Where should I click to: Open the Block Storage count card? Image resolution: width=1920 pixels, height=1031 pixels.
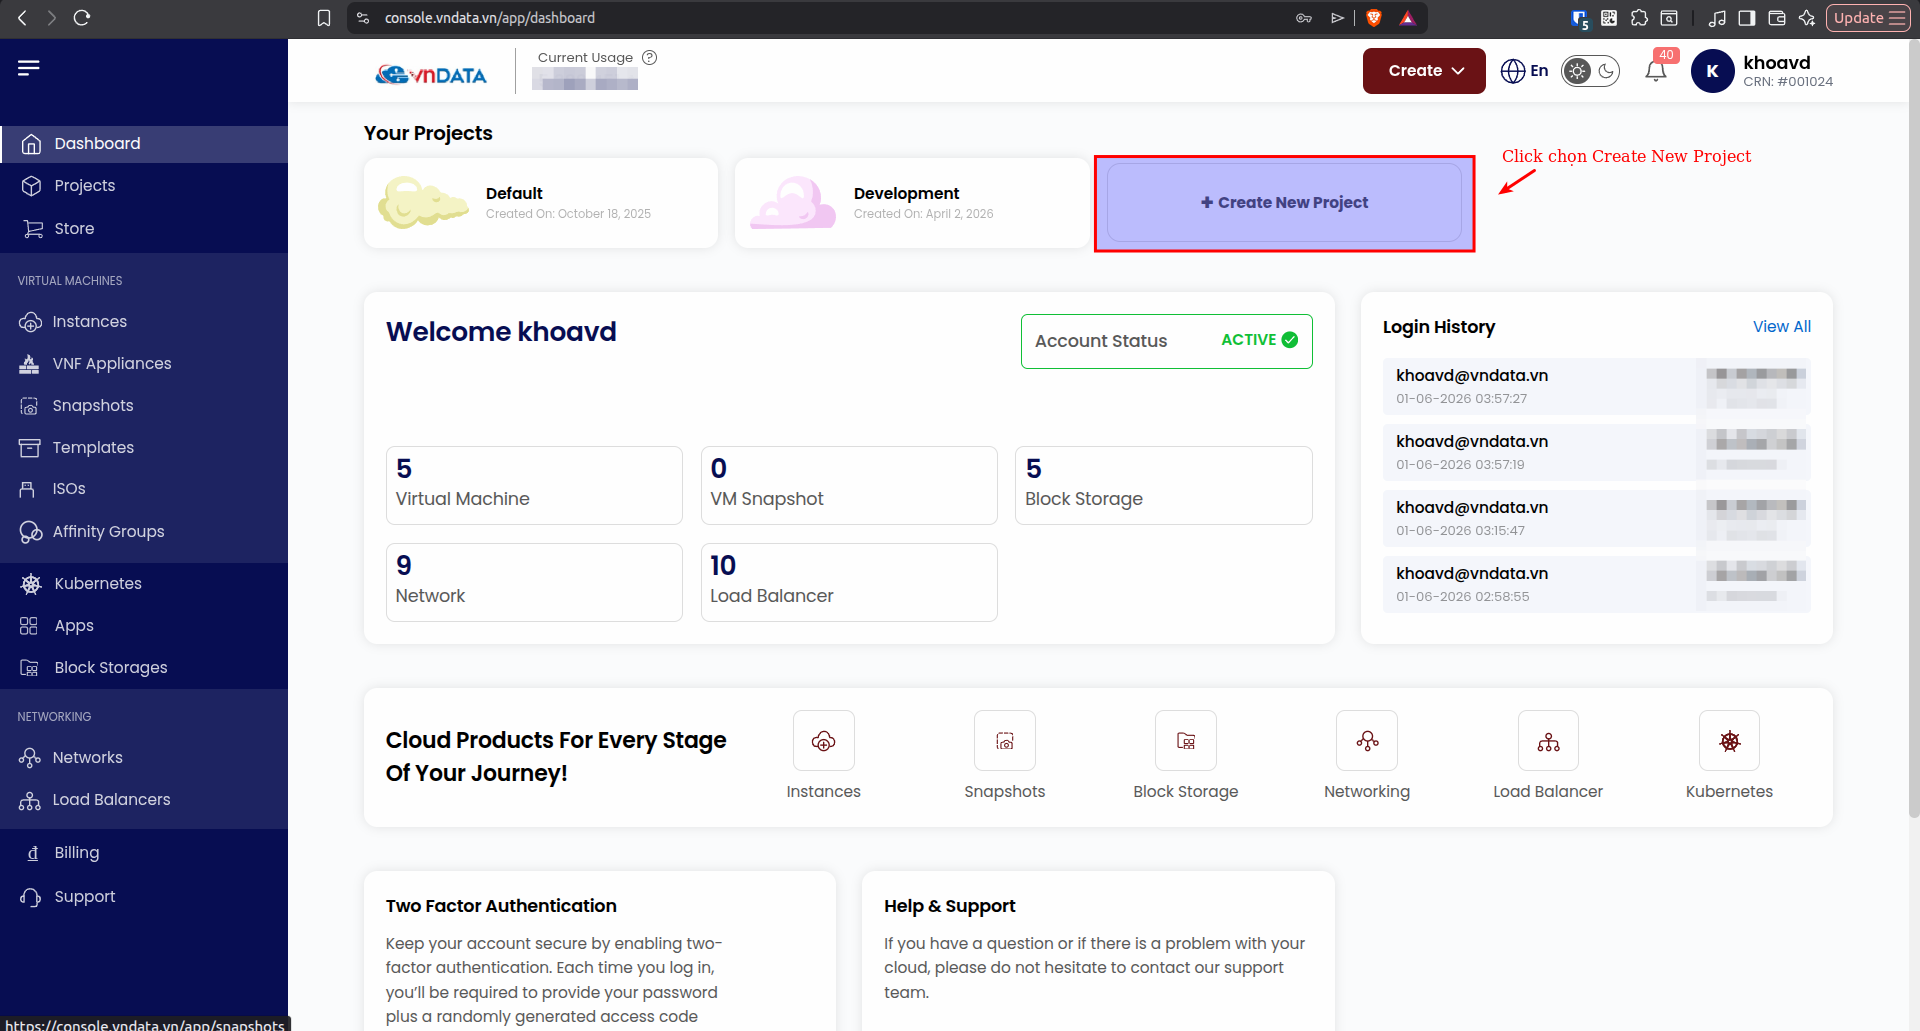pos(1164,485)
